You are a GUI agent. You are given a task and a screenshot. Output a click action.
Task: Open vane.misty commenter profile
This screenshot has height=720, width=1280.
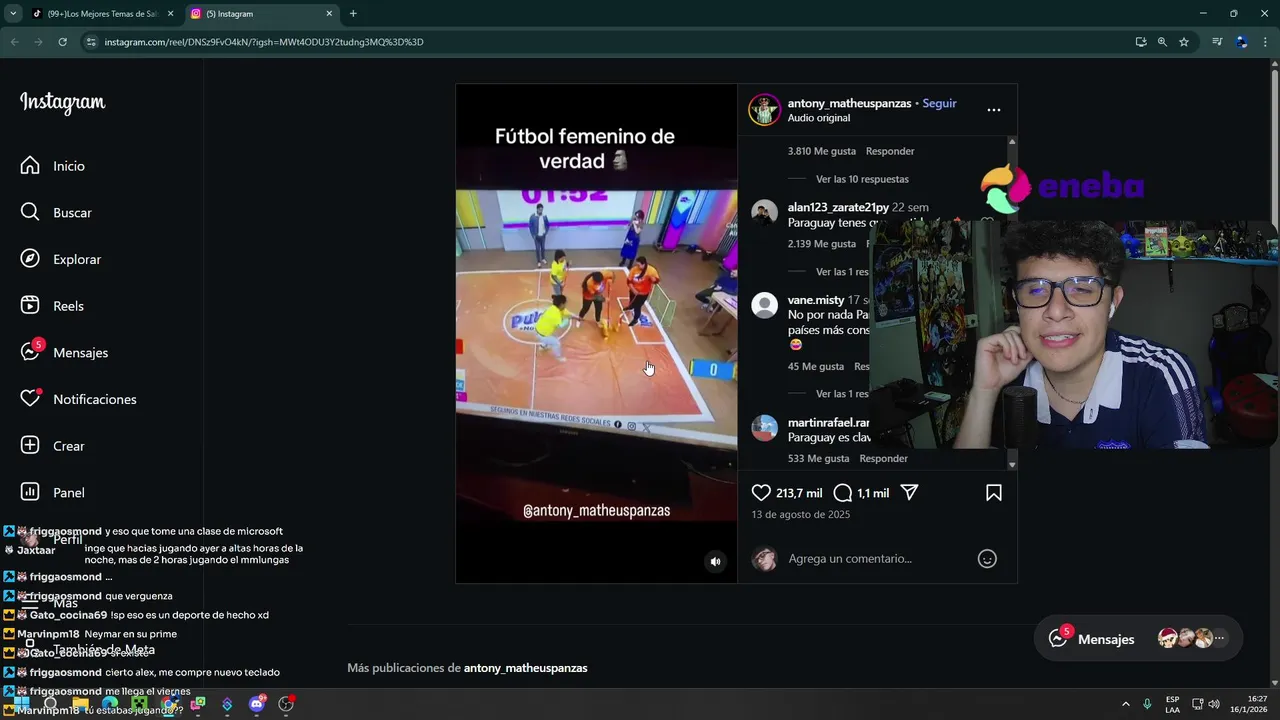coord(816,300)
